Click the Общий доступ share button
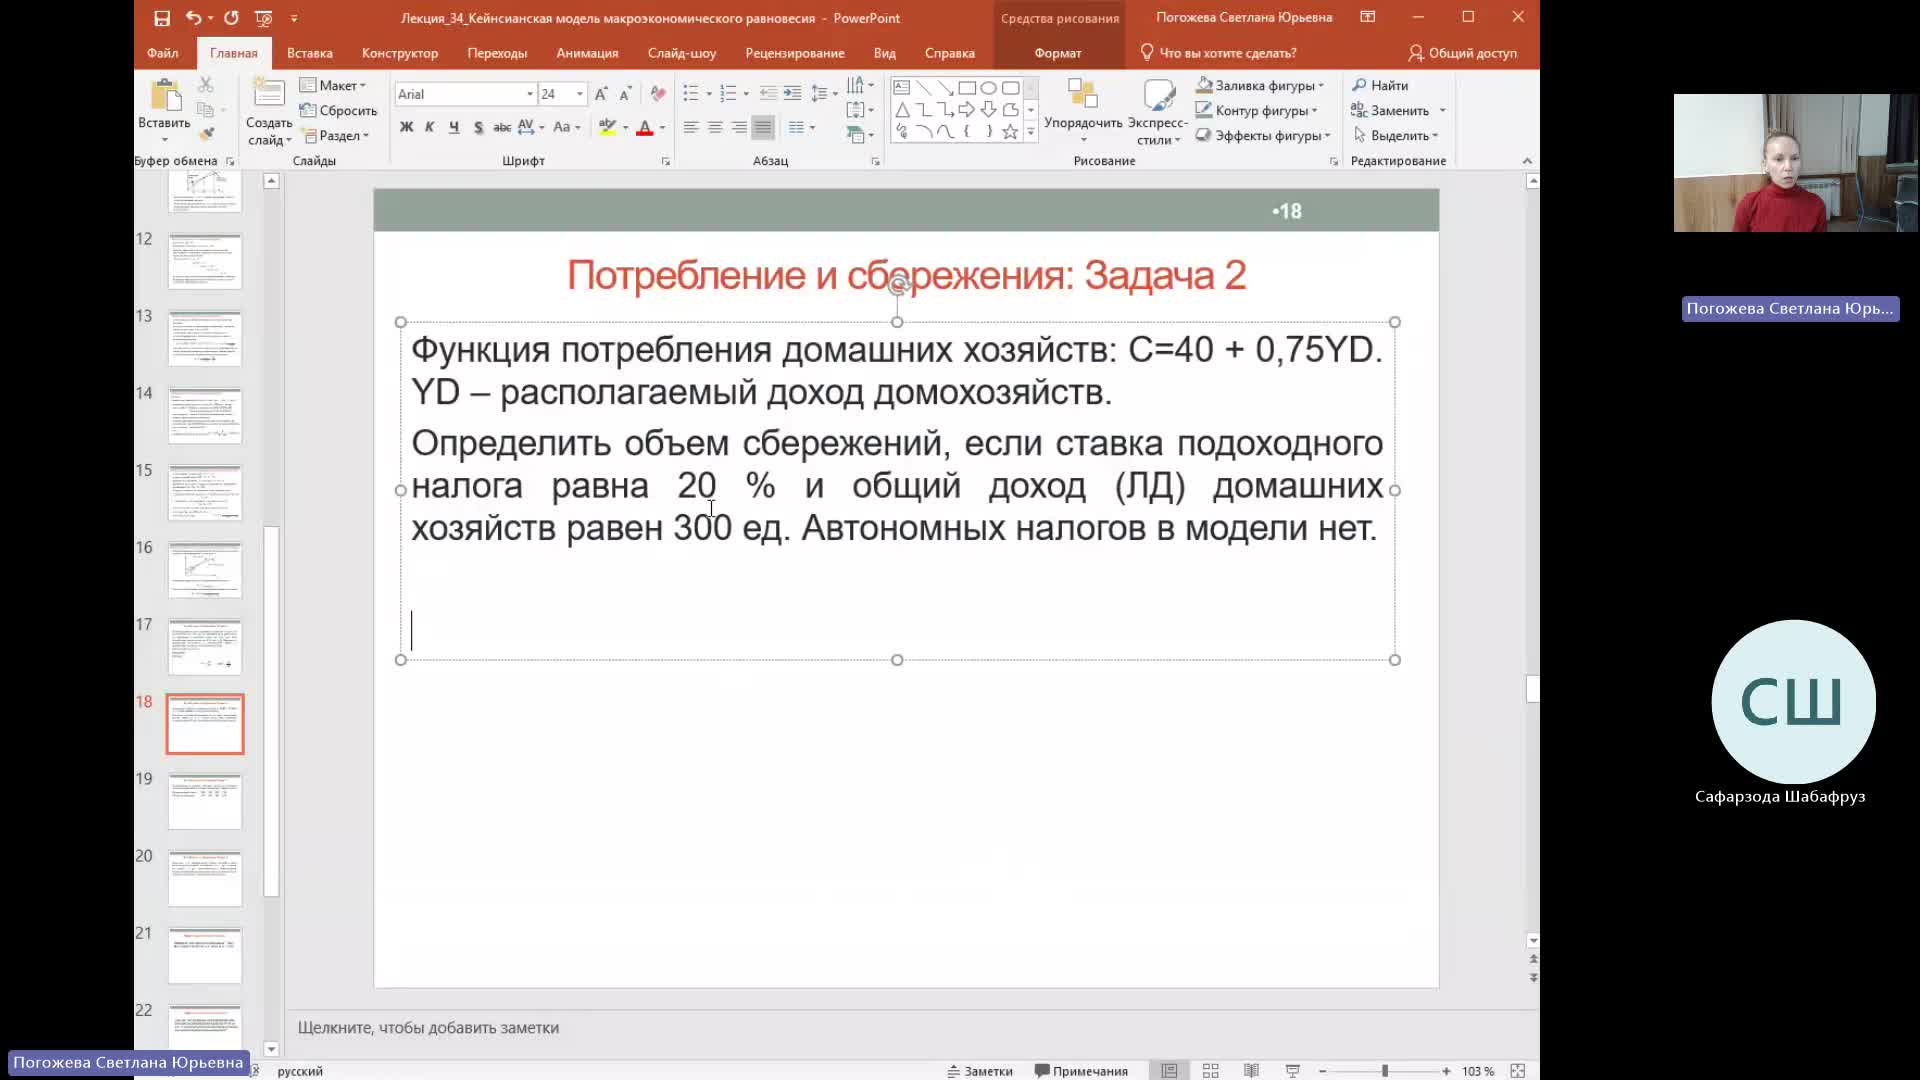 [x=1462, y=53]
